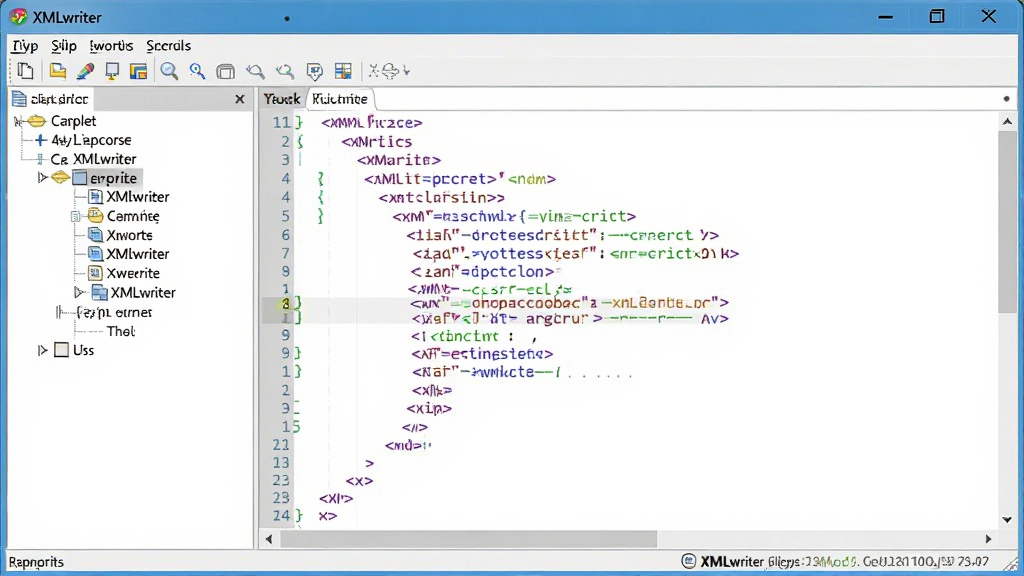Select the Ca XMLwriter tree row

click(x=93, y=159)
